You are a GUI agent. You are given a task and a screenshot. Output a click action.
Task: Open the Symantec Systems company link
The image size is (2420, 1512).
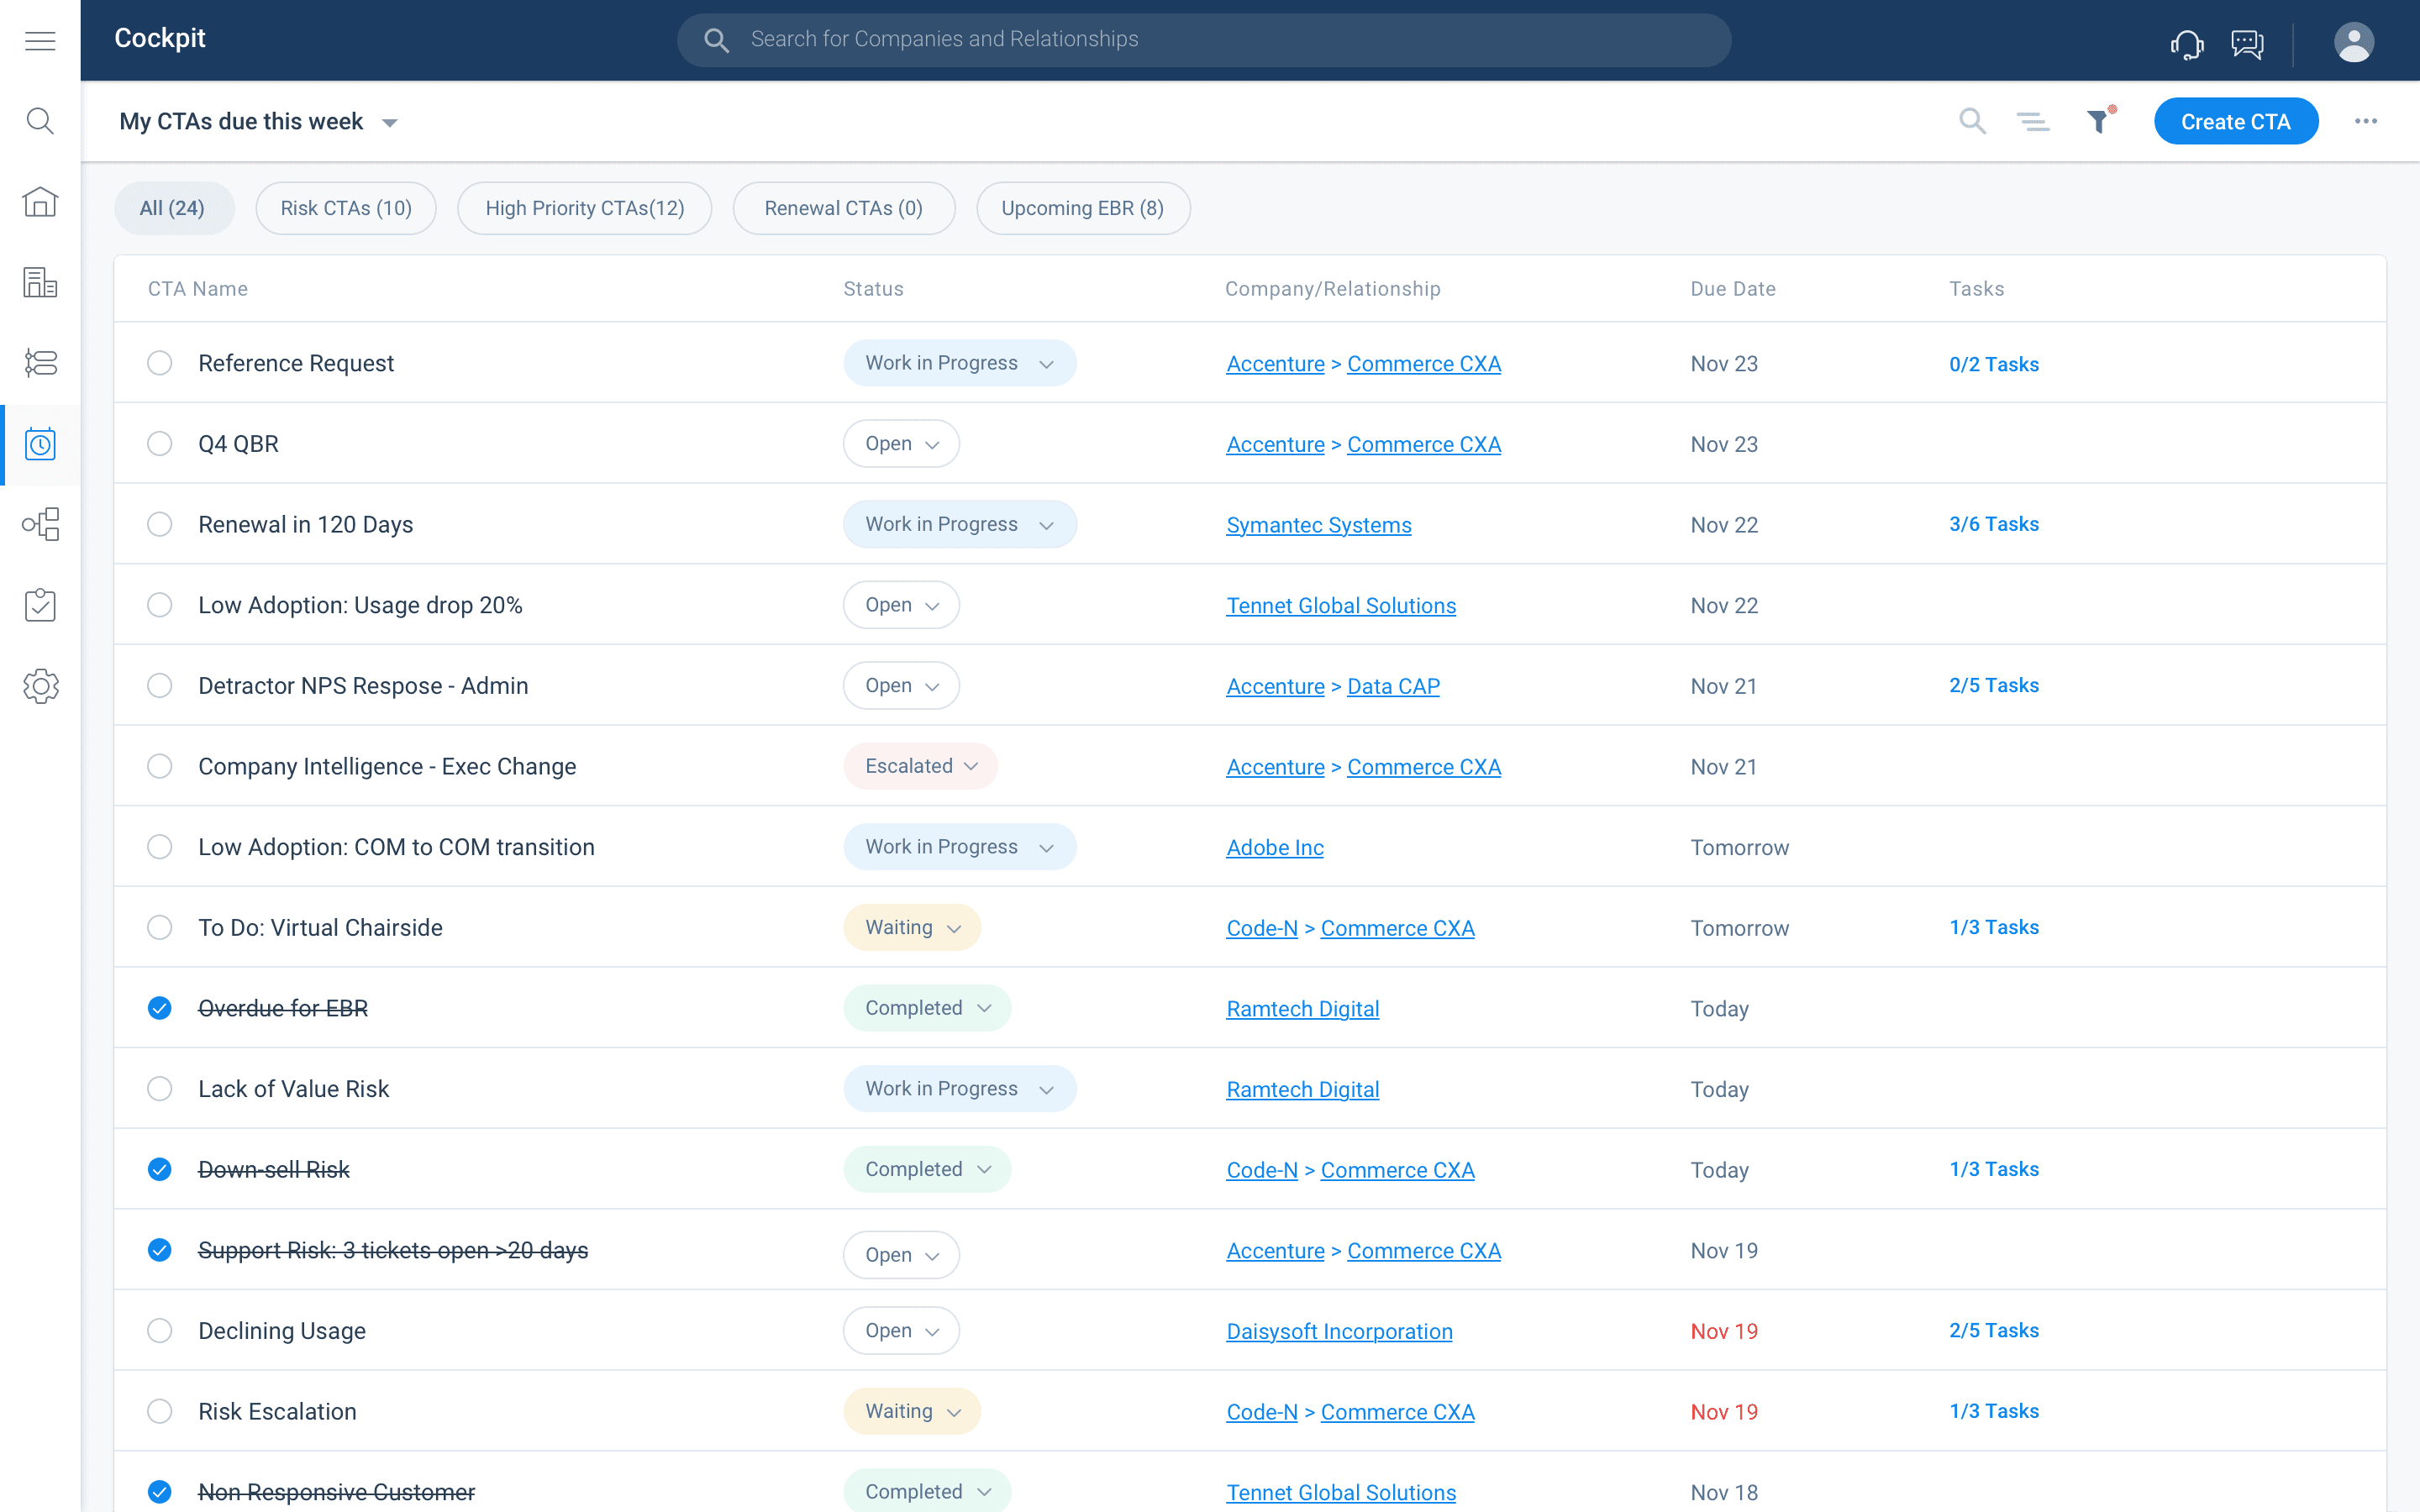1318,525
